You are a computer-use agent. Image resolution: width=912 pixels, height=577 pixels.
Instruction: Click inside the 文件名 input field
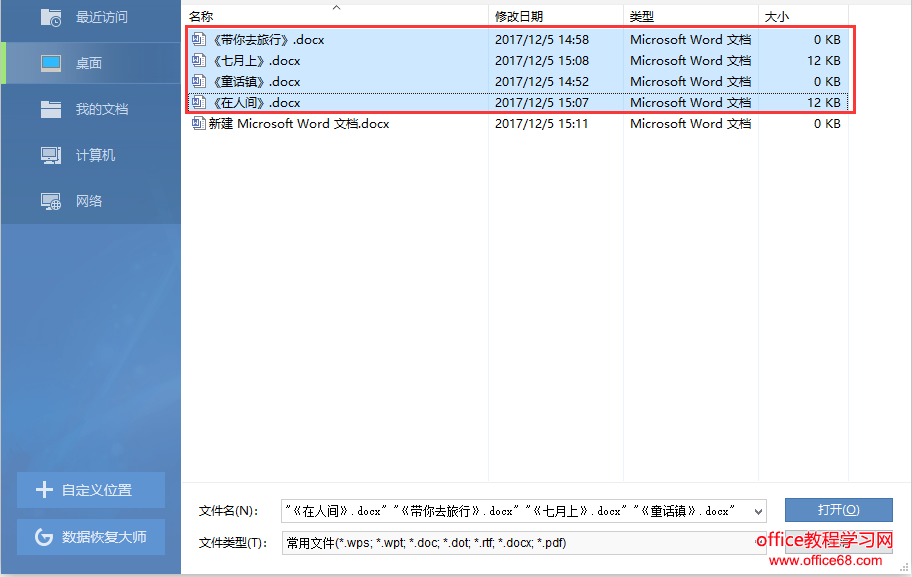click(516, 511)
